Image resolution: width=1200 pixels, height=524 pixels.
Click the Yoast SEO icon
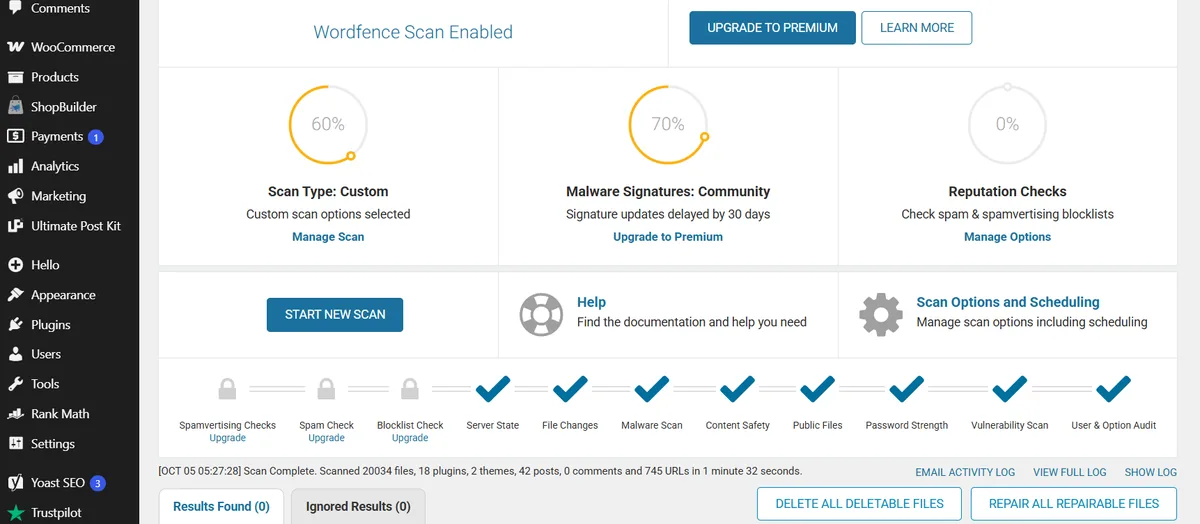tap(15, 483)
